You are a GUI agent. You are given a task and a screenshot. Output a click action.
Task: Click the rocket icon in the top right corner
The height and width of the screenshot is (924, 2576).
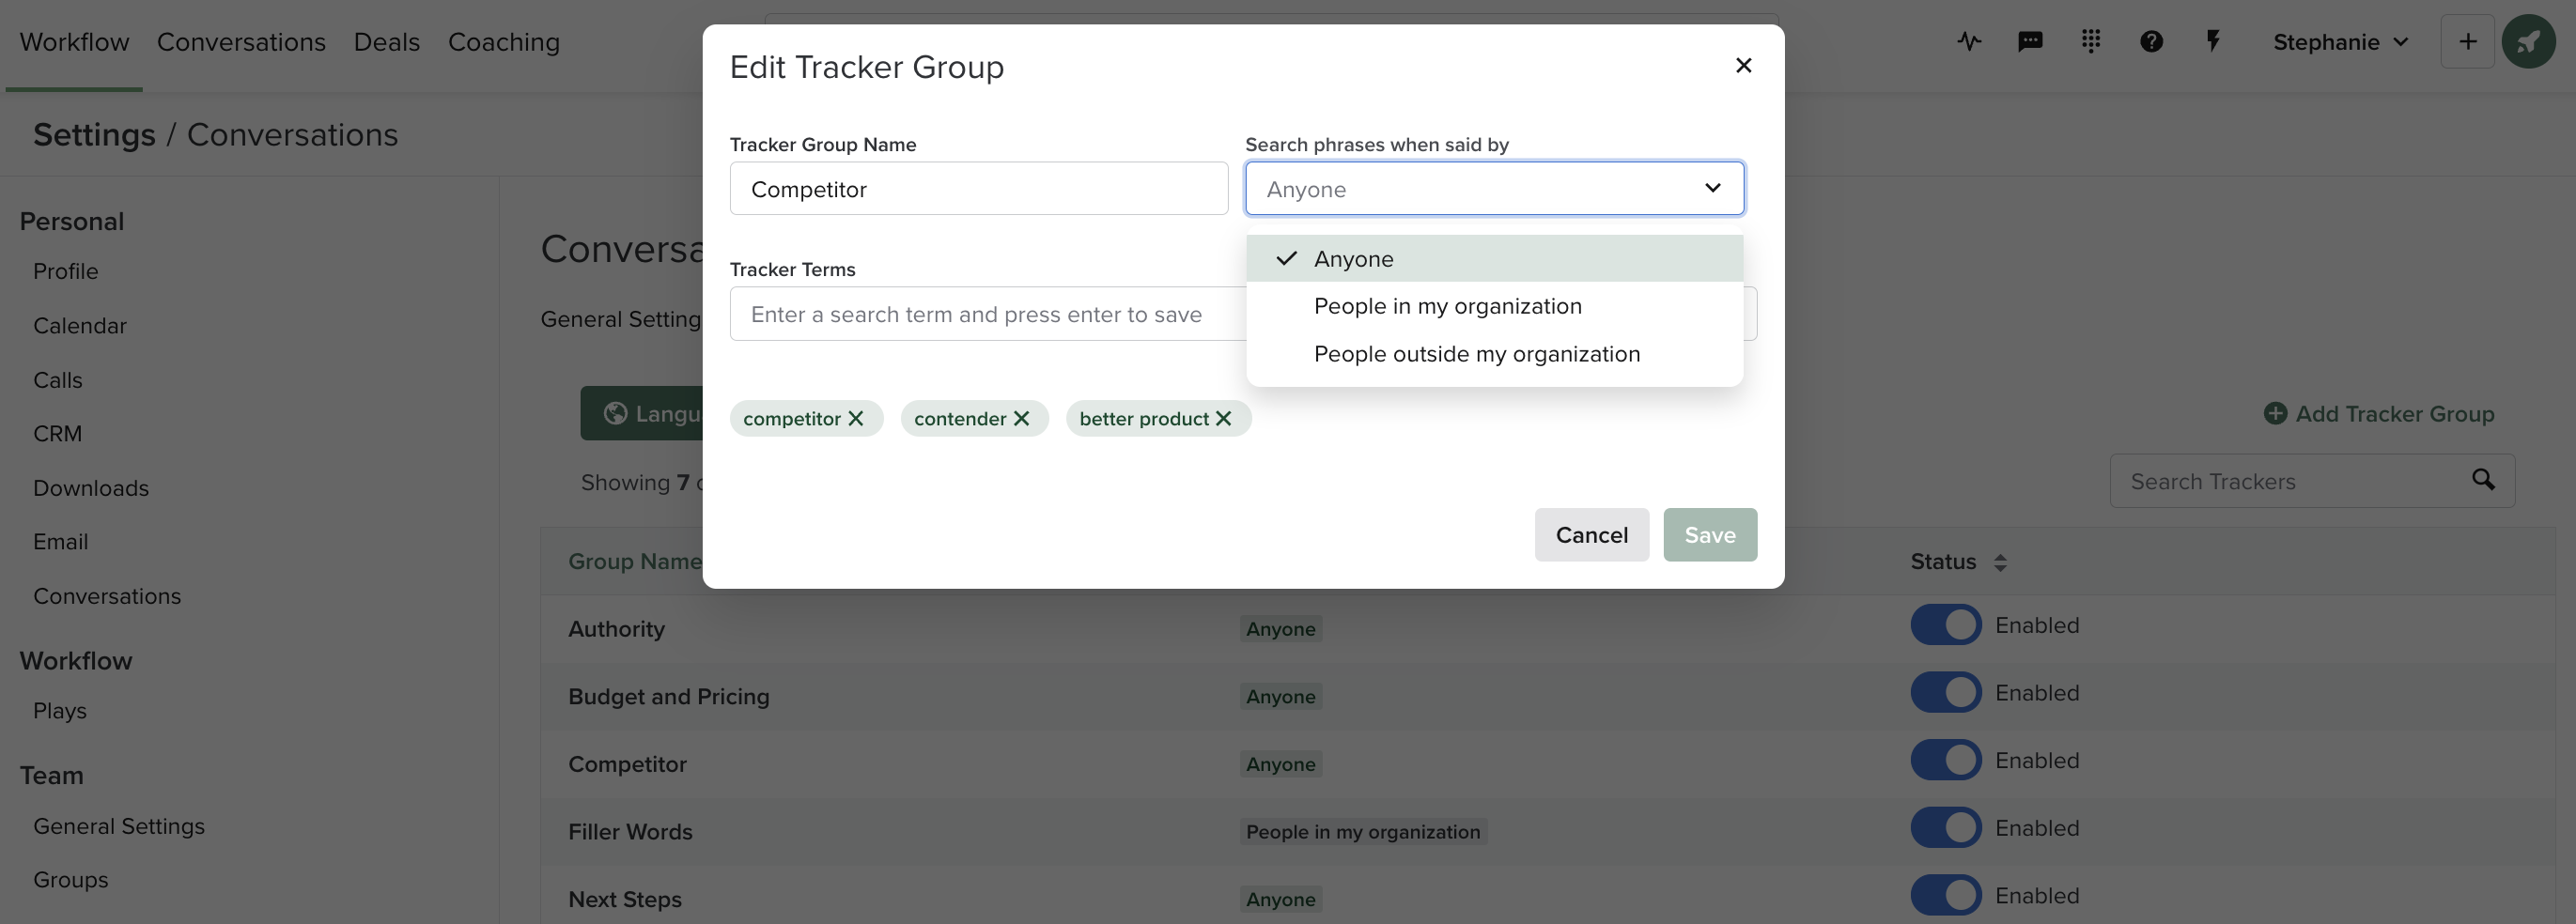(2529, 41)
